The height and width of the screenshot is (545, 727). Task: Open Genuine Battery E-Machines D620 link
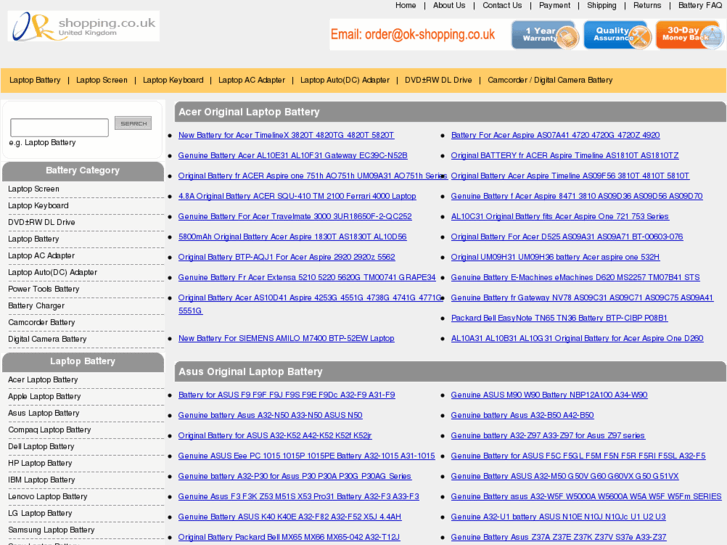575,277
